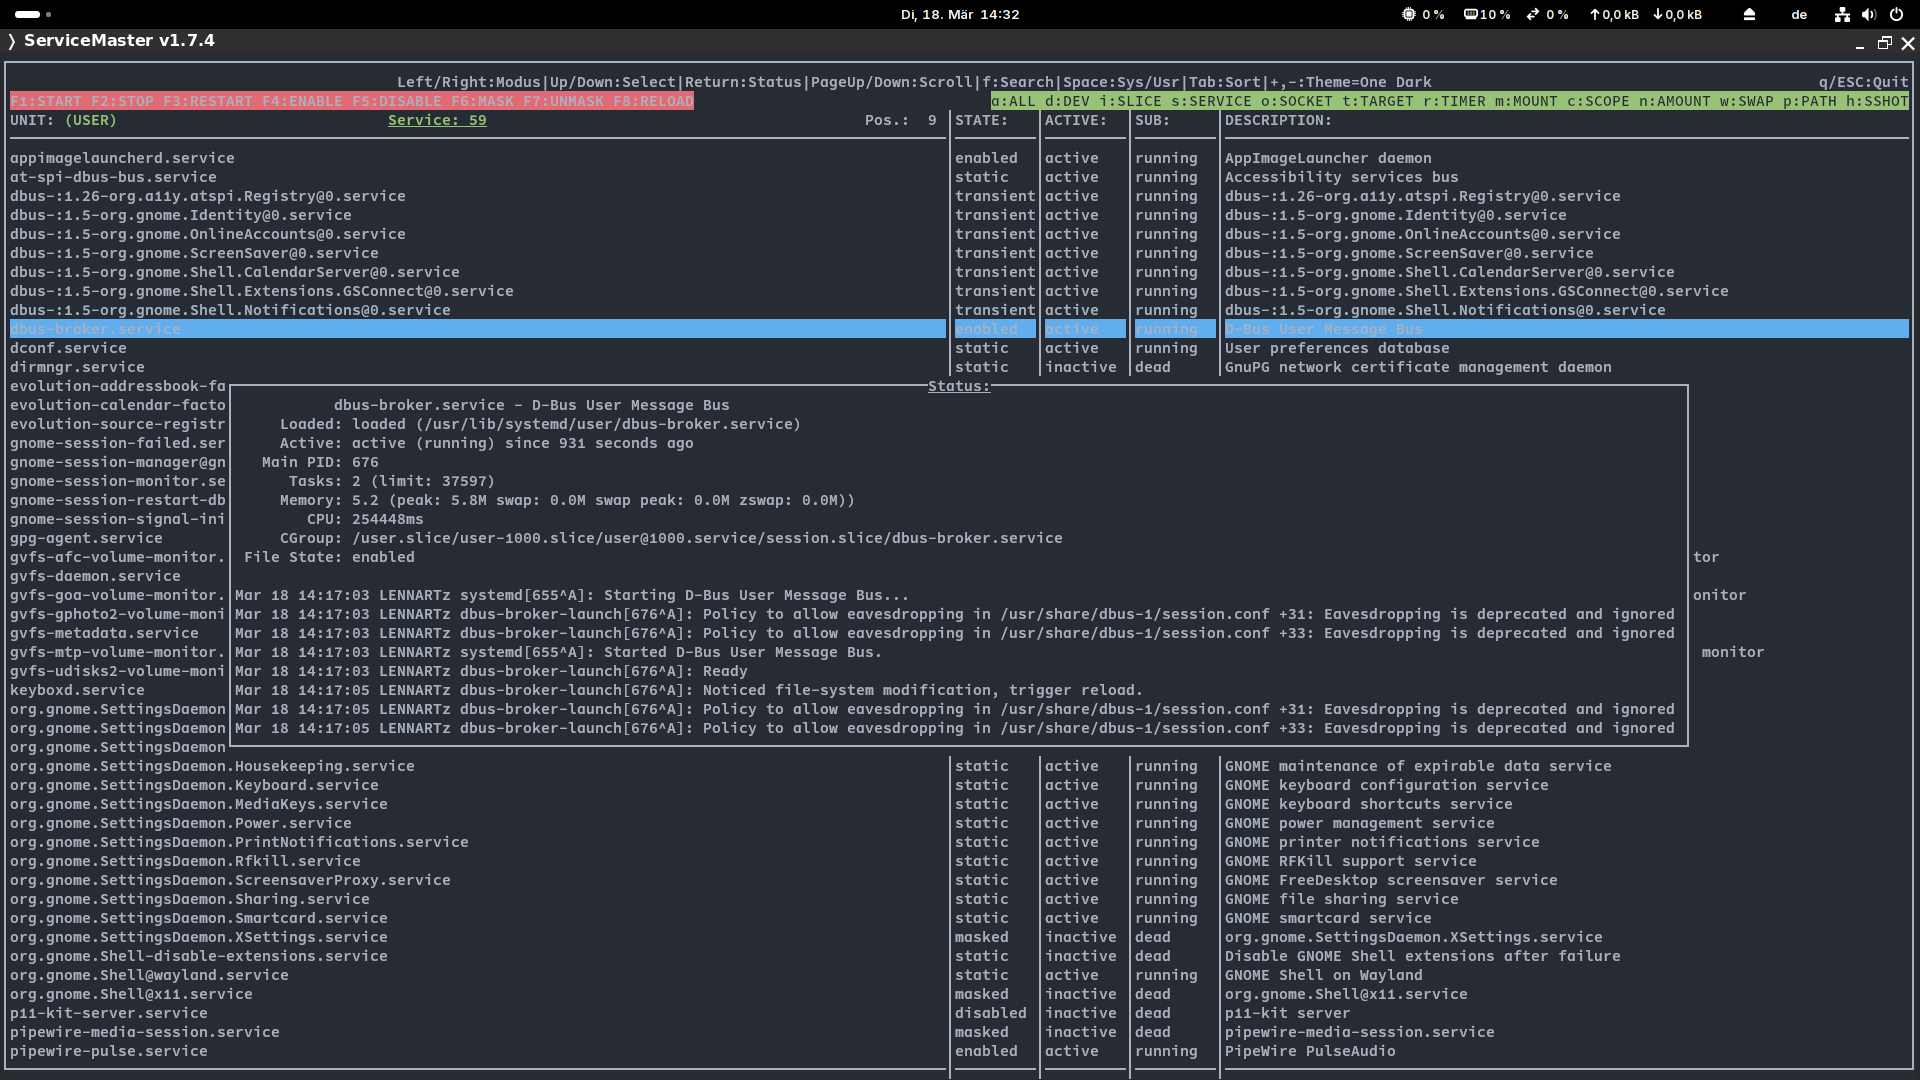The image size is (1920, 1080).
Task: Click the eject icon in the top bar
Action: (1749, 14)
